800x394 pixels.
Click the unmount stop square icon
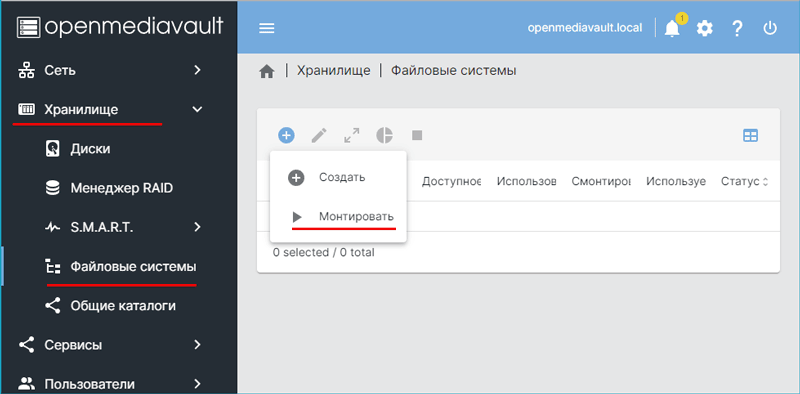pyautogui.click(x=417, y=135)
